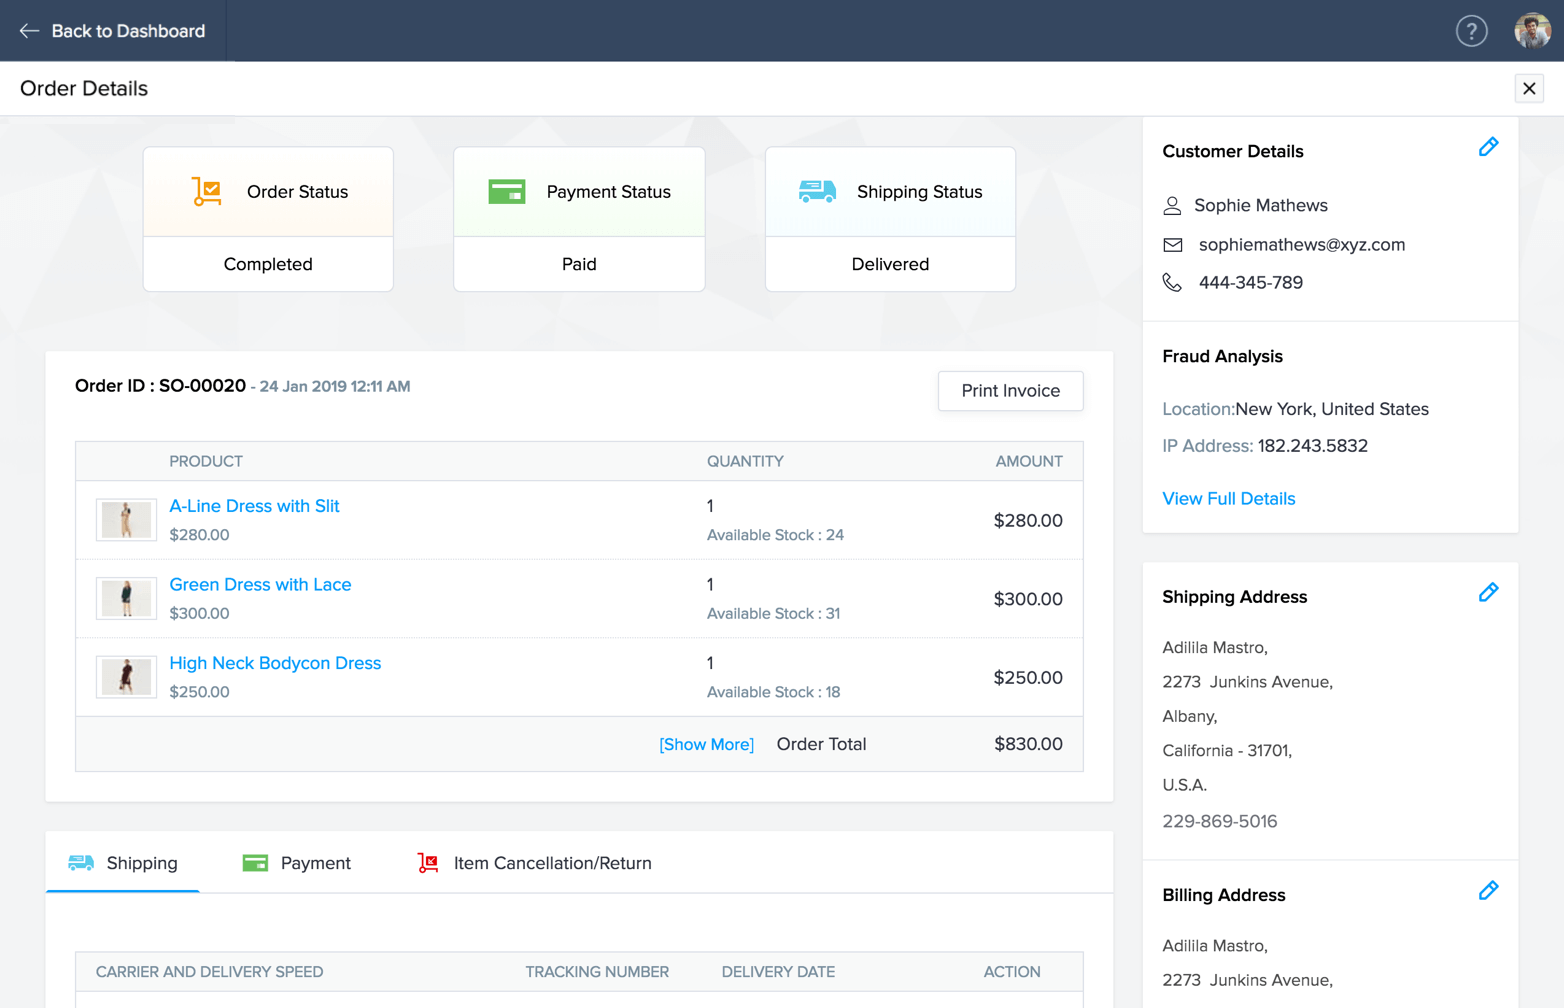
Task: Open the Item Cancellation/Return tab
Action: coord(535,863)
